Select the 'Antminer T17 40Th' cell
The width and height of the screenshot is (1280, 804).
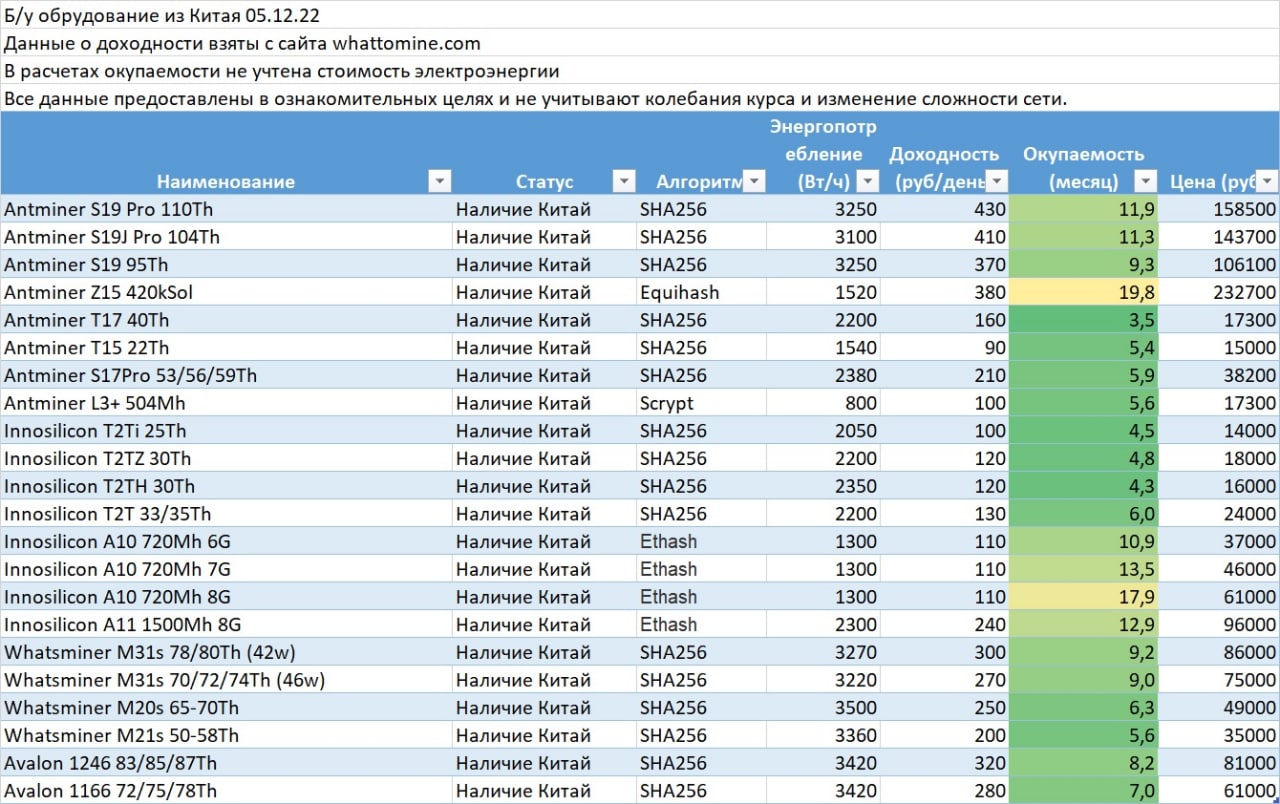pos(226,320)
